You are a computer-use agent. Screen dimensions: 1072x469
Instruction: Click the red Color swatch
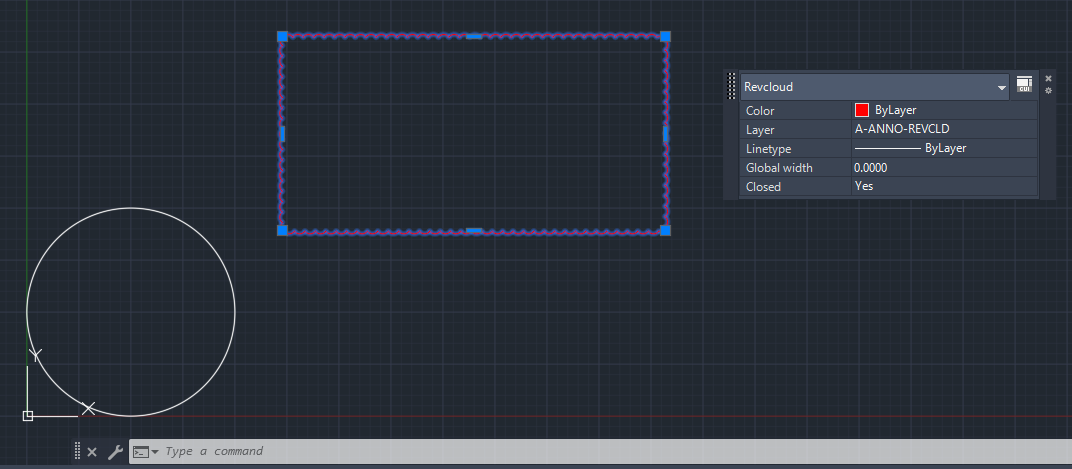(861, 110)
